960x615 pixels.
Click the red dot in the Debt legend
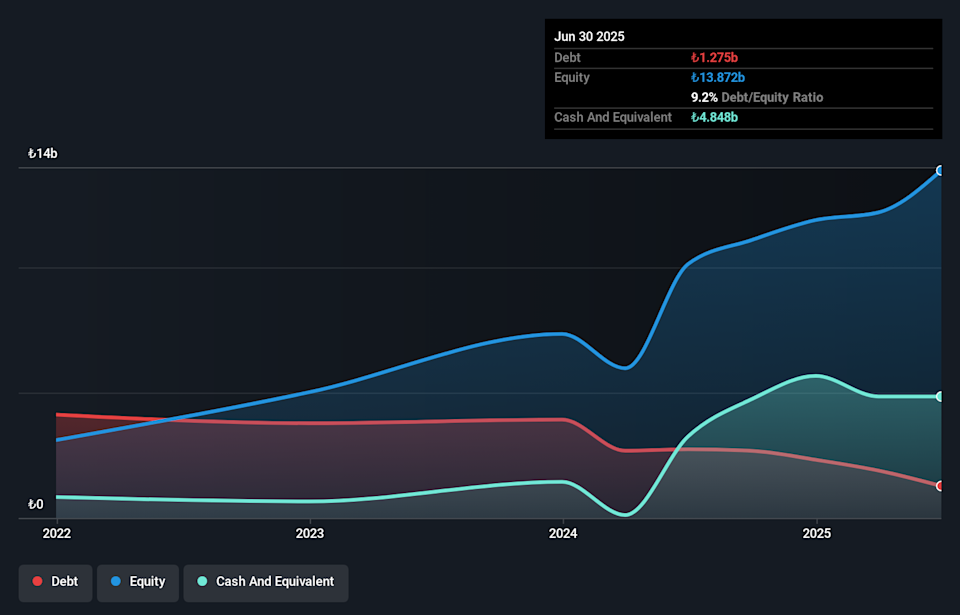pyautogui.click(x=38, y=582)
